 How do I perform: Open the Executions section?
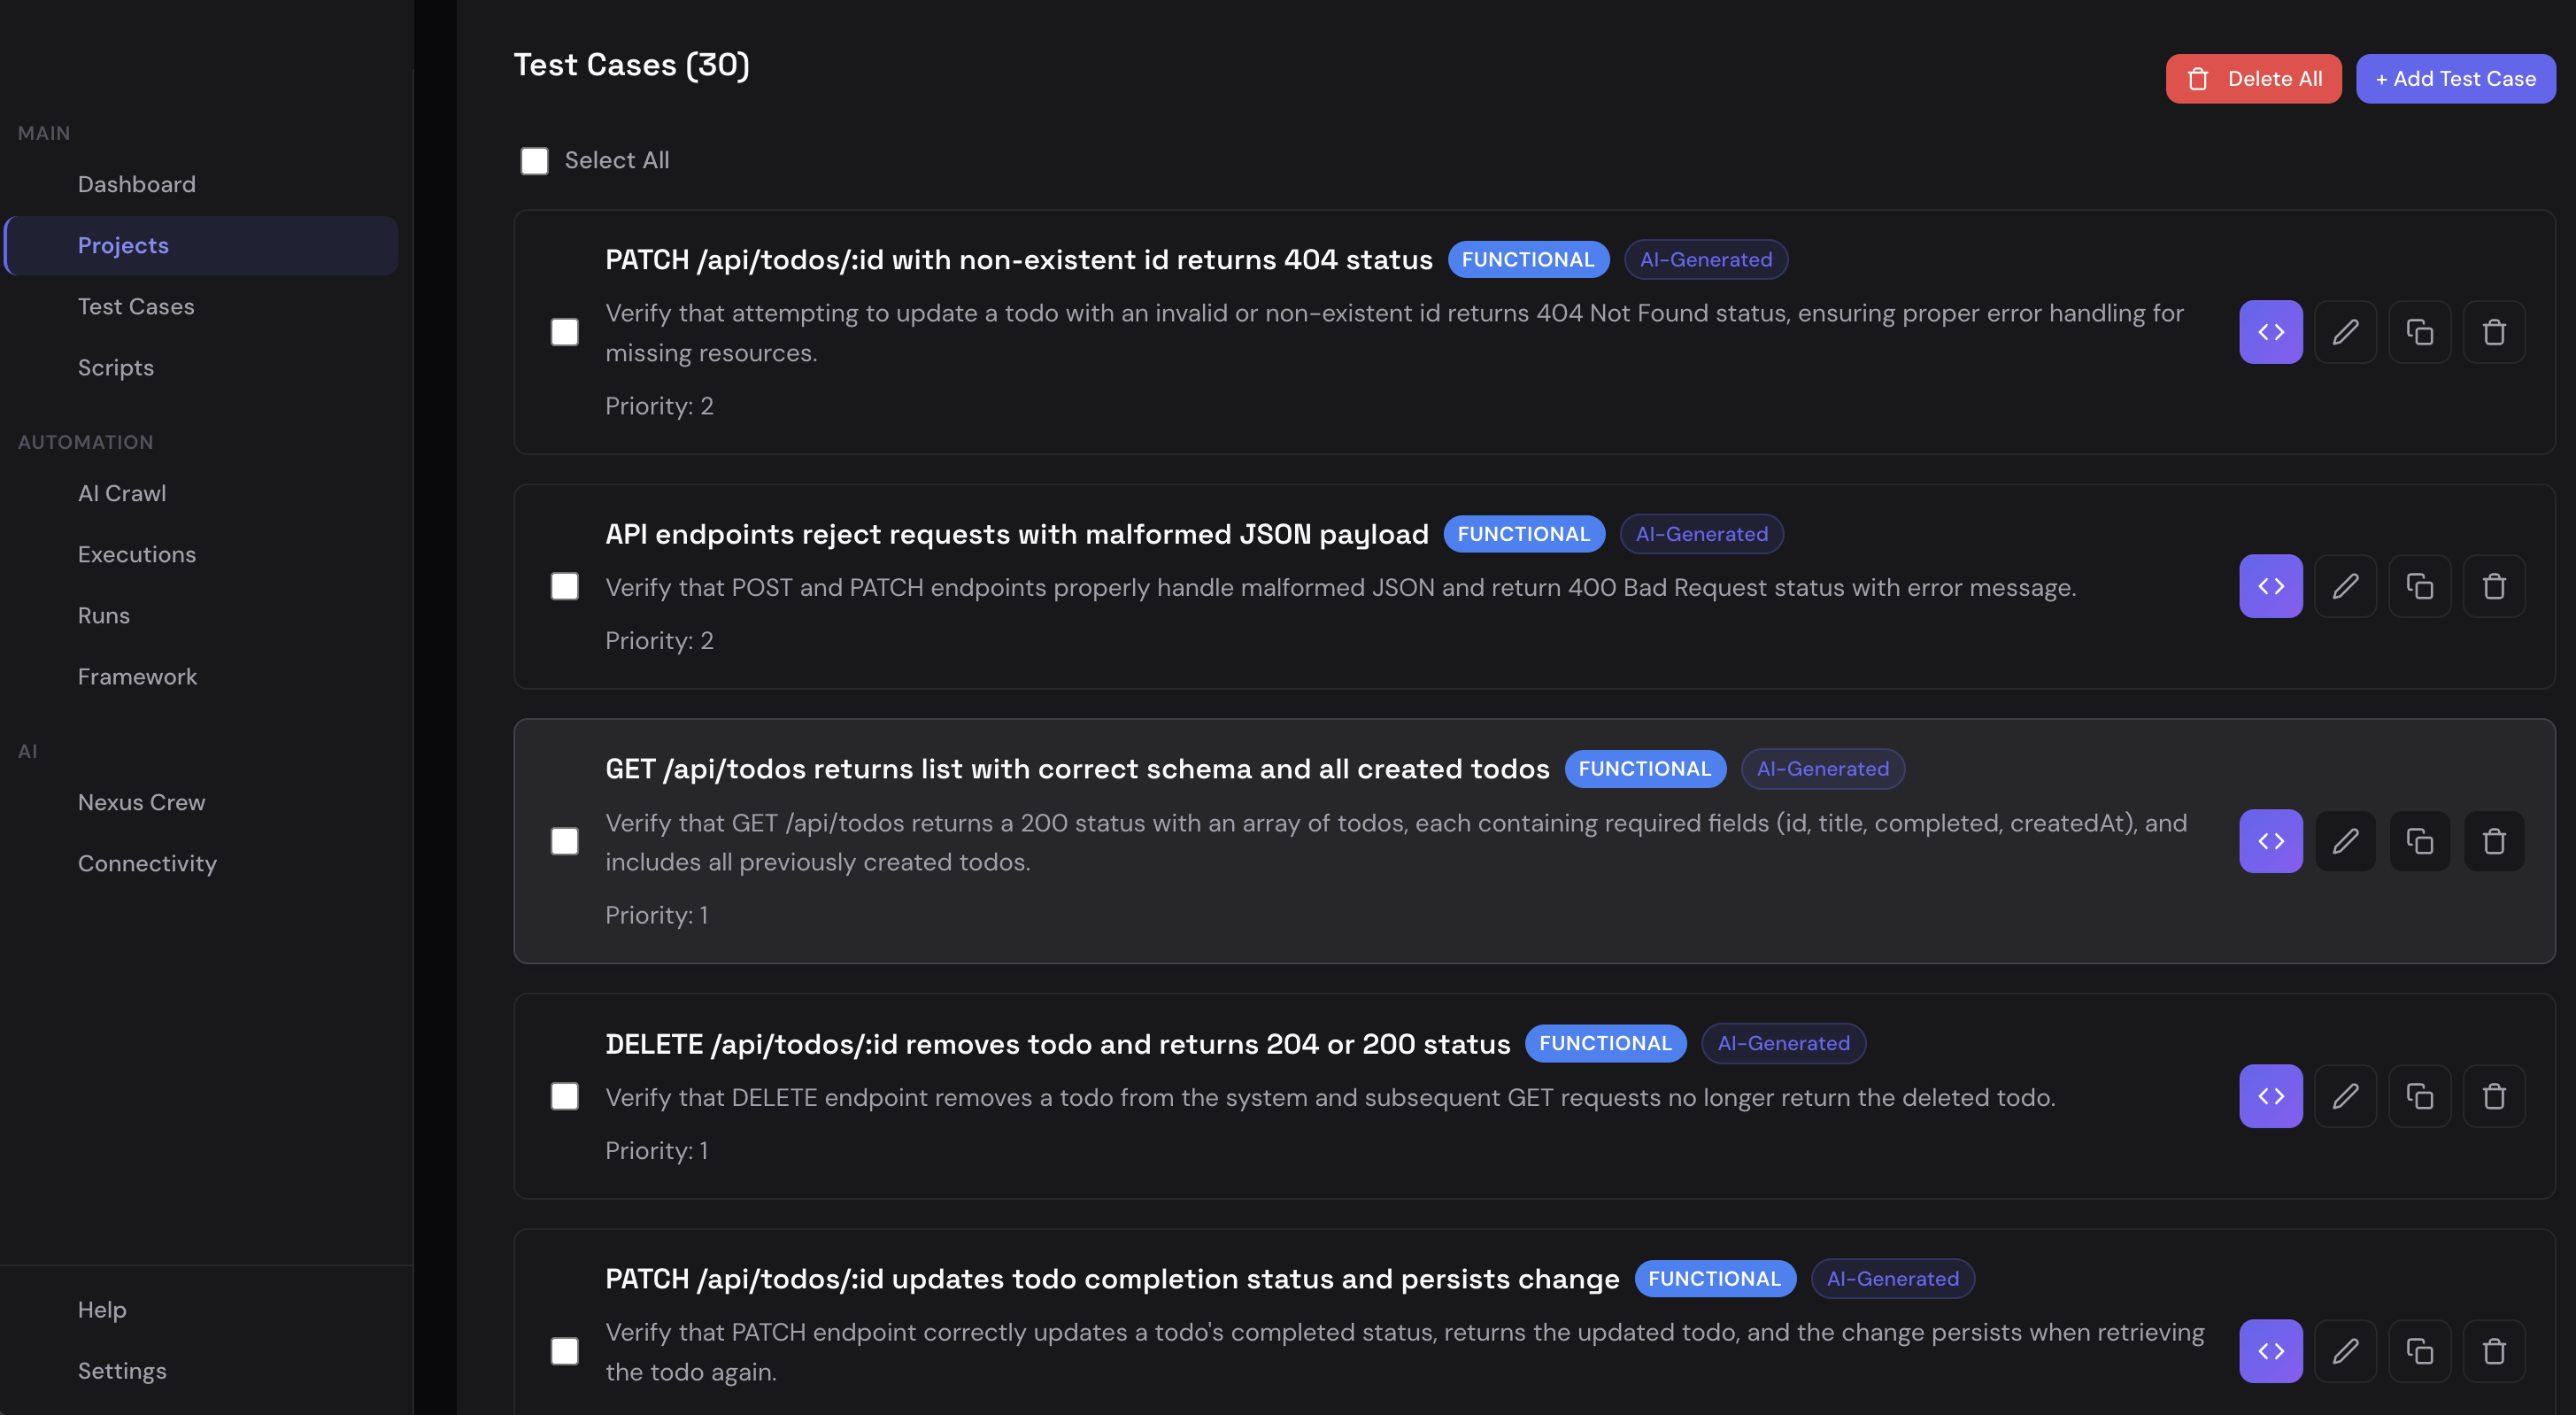(137, 553)
